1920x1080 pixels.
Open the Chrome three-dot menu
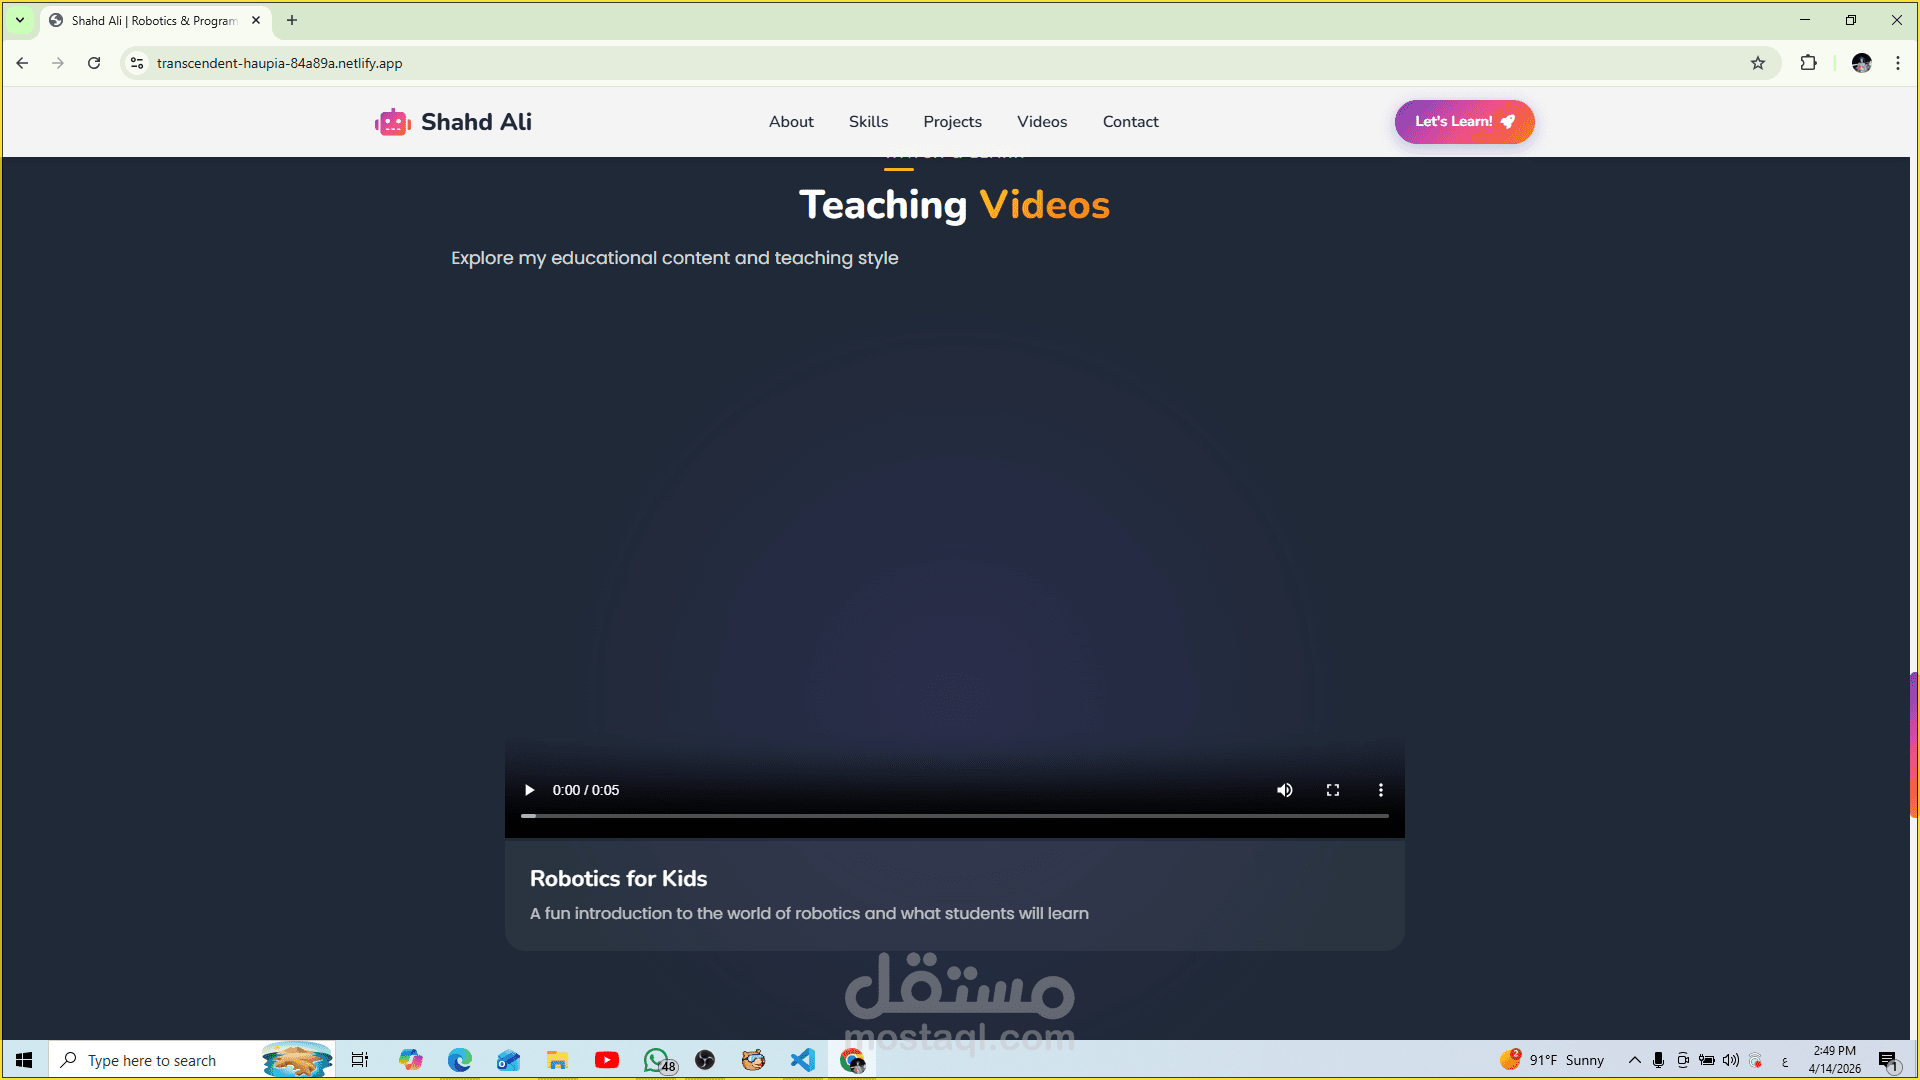1898,63
